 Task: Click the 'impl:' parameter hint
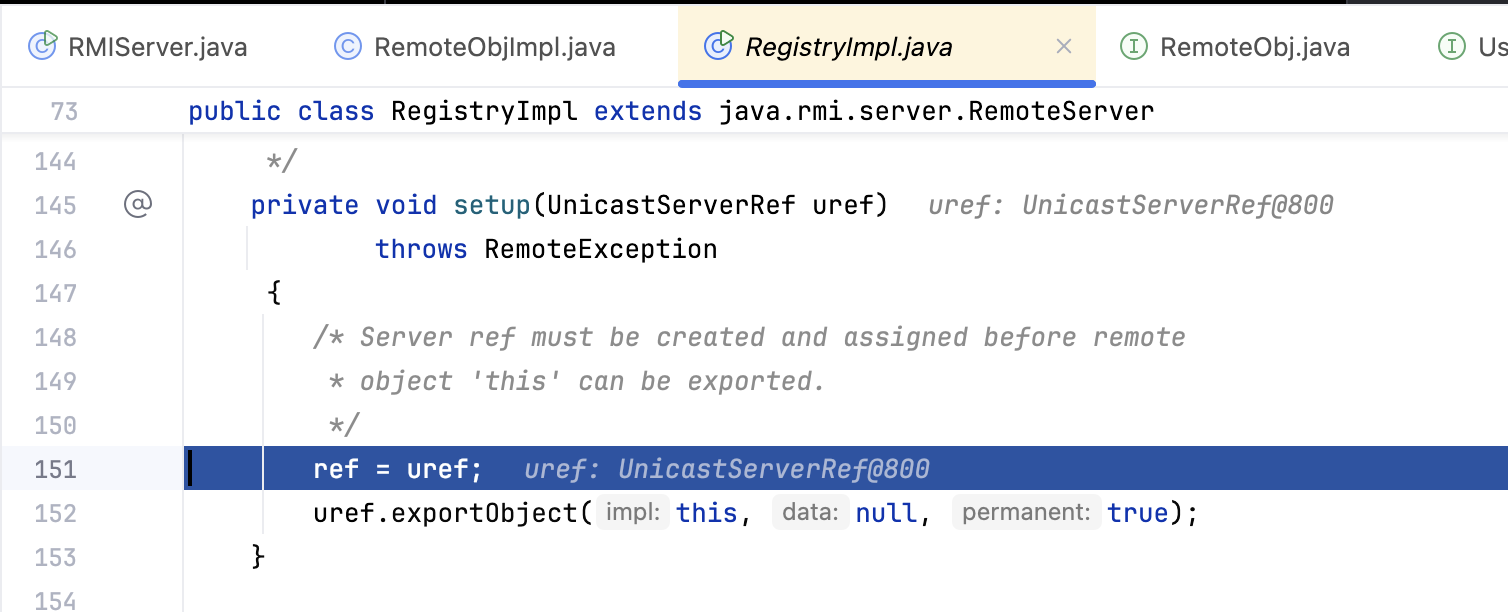[x=633, y=513]
